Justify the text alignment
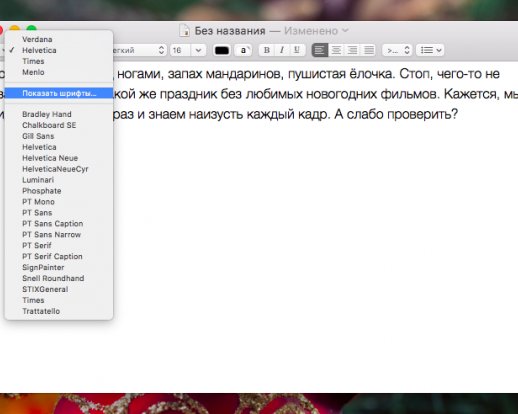This screenshot has height=414, width=518. point(369,50)
